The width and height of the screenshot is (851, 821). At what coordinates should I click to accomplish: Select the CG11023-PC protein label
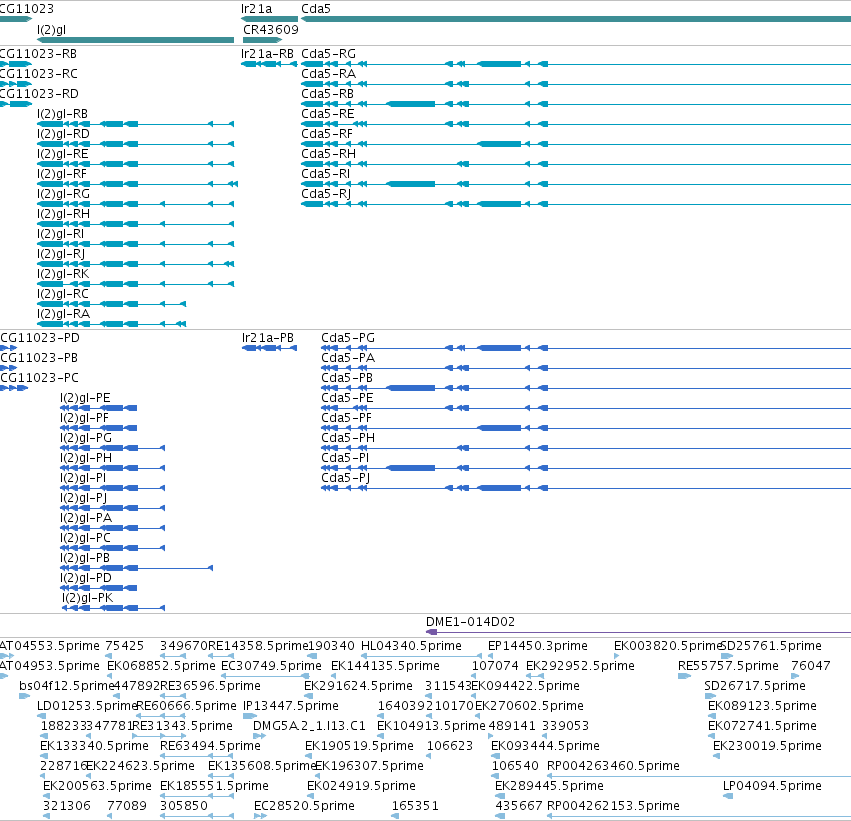tap(39, 378)
